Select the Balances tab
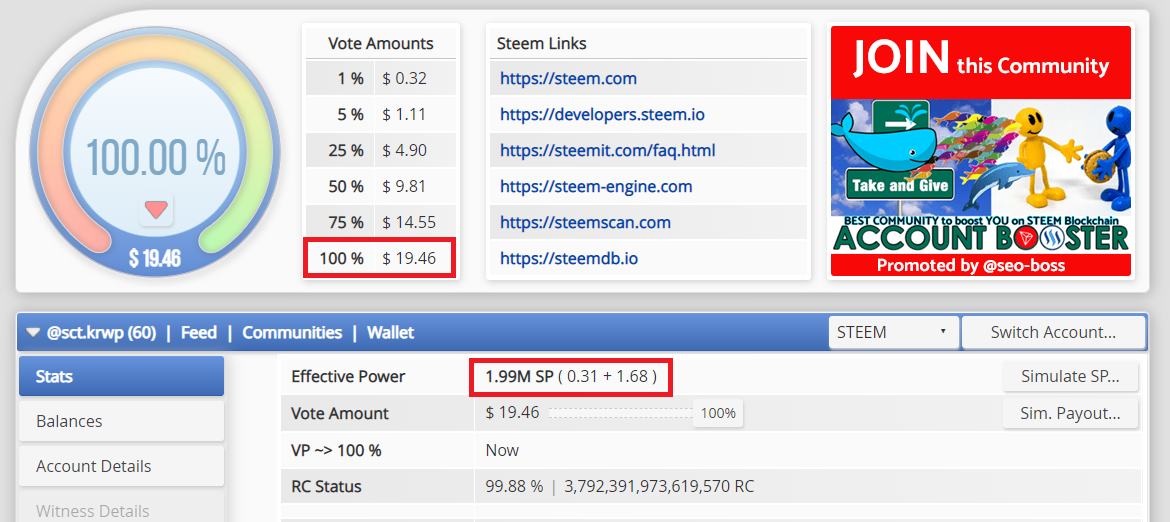The width and height of the screenshot is (1170, 522). click(121, 421)
